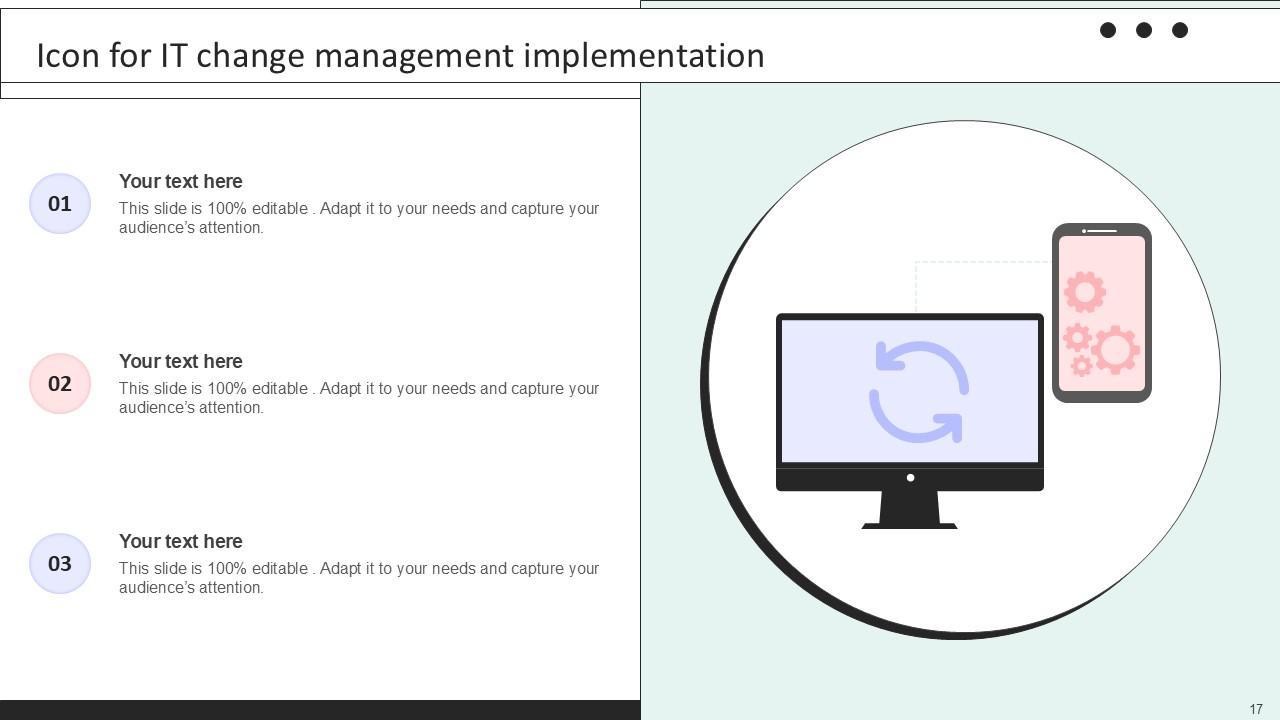Click second "Your text here" heading
Screen dimensions: 1280x720
point(181,361)
